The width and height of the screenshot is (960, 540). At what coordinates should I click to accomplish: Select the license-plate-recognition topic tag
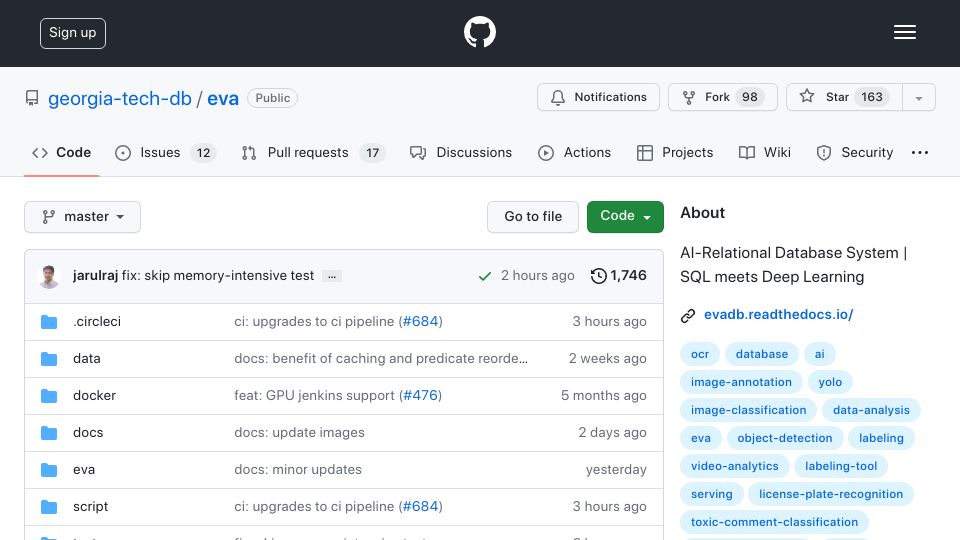pyautogui.click(x=831, y=495)
